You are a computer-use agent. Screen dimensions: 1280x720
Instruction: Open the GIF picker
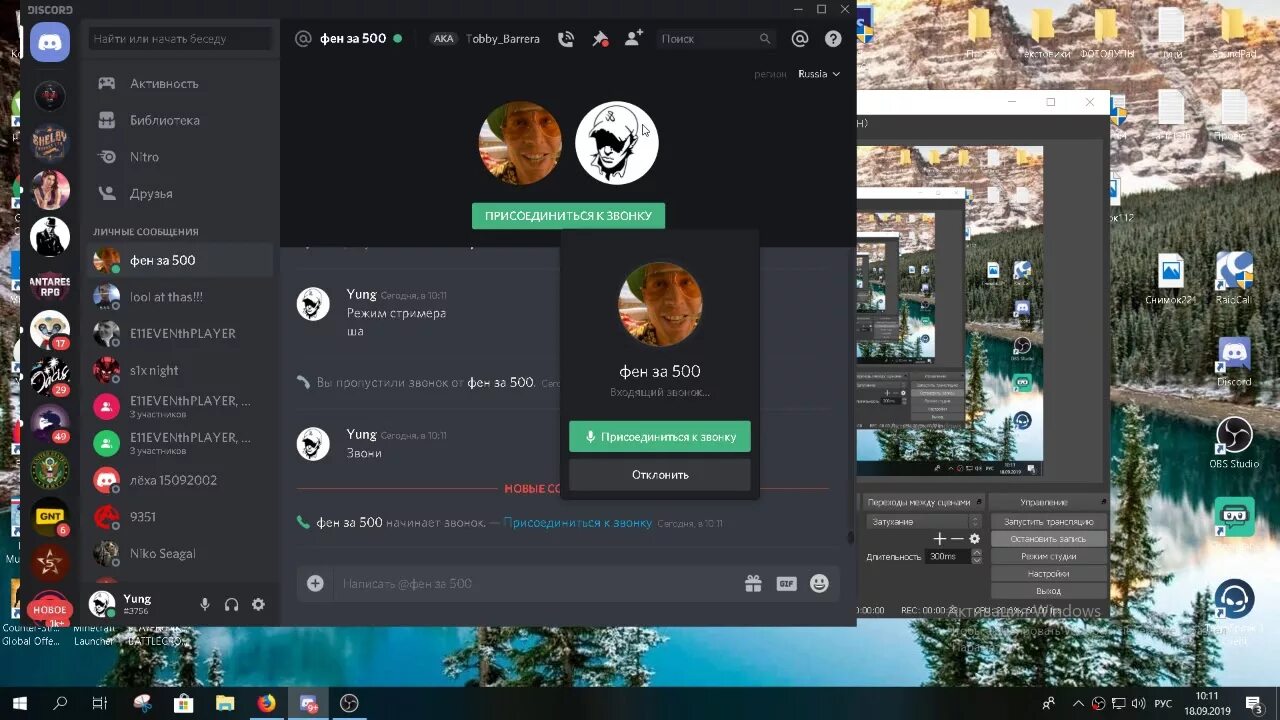pyautogui.click(x=786, y=583)
